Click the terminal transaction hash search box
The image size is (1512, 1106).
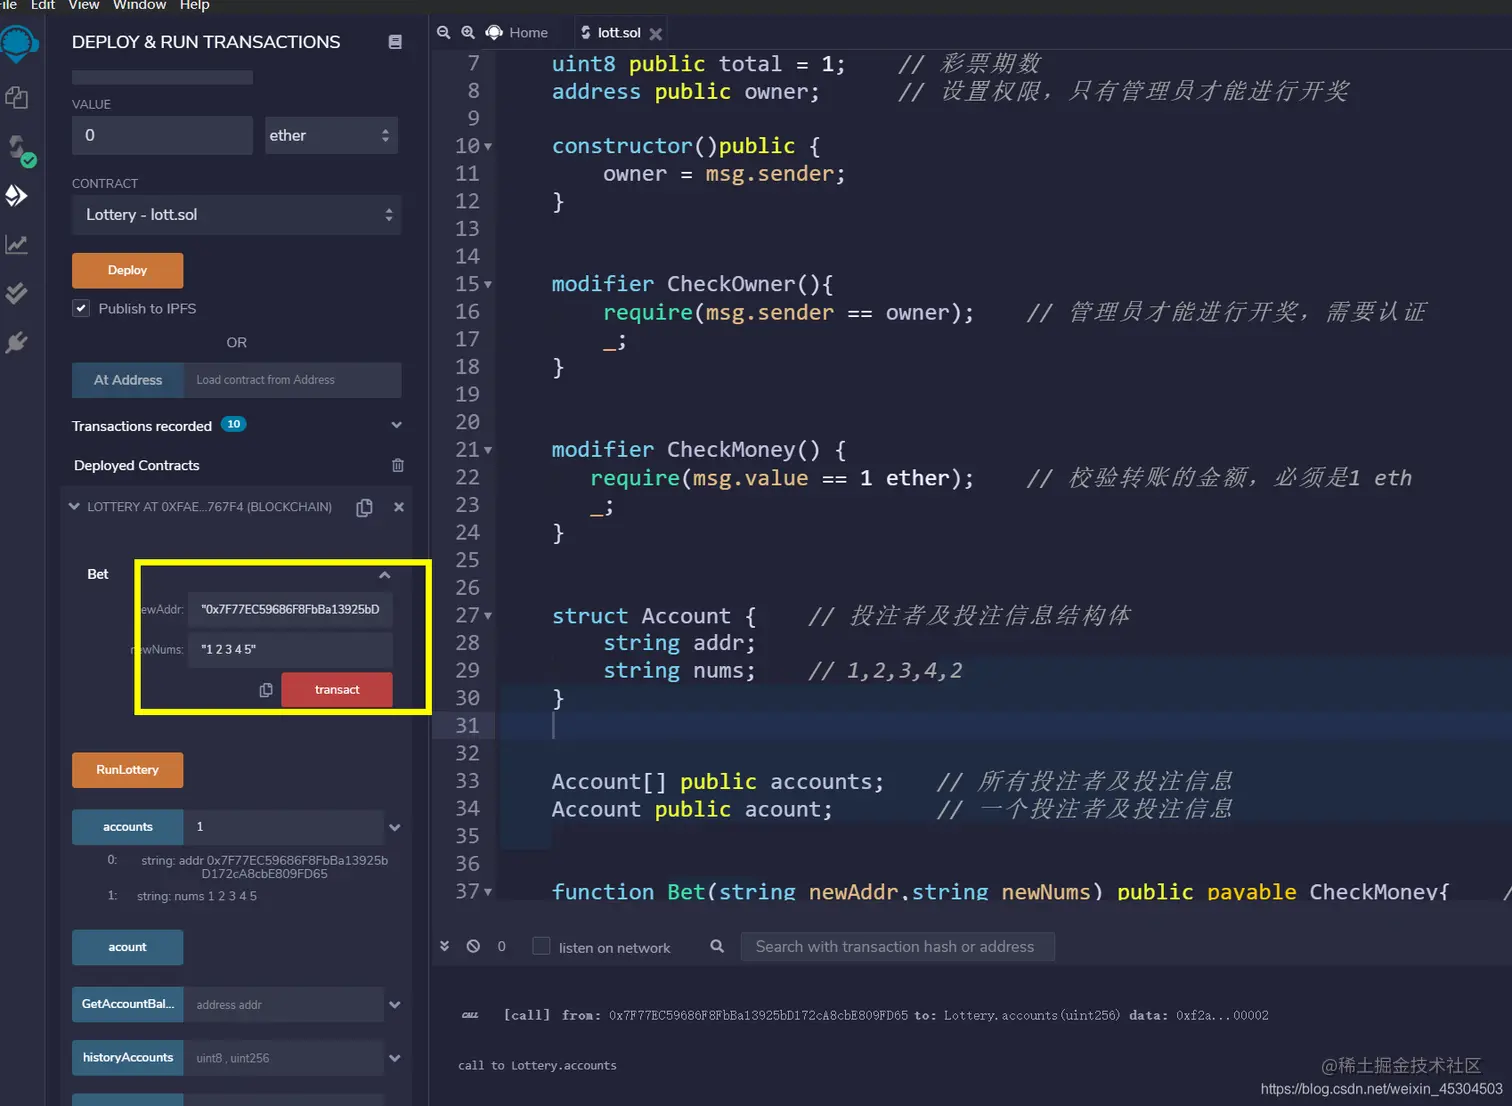pos(897,946)
